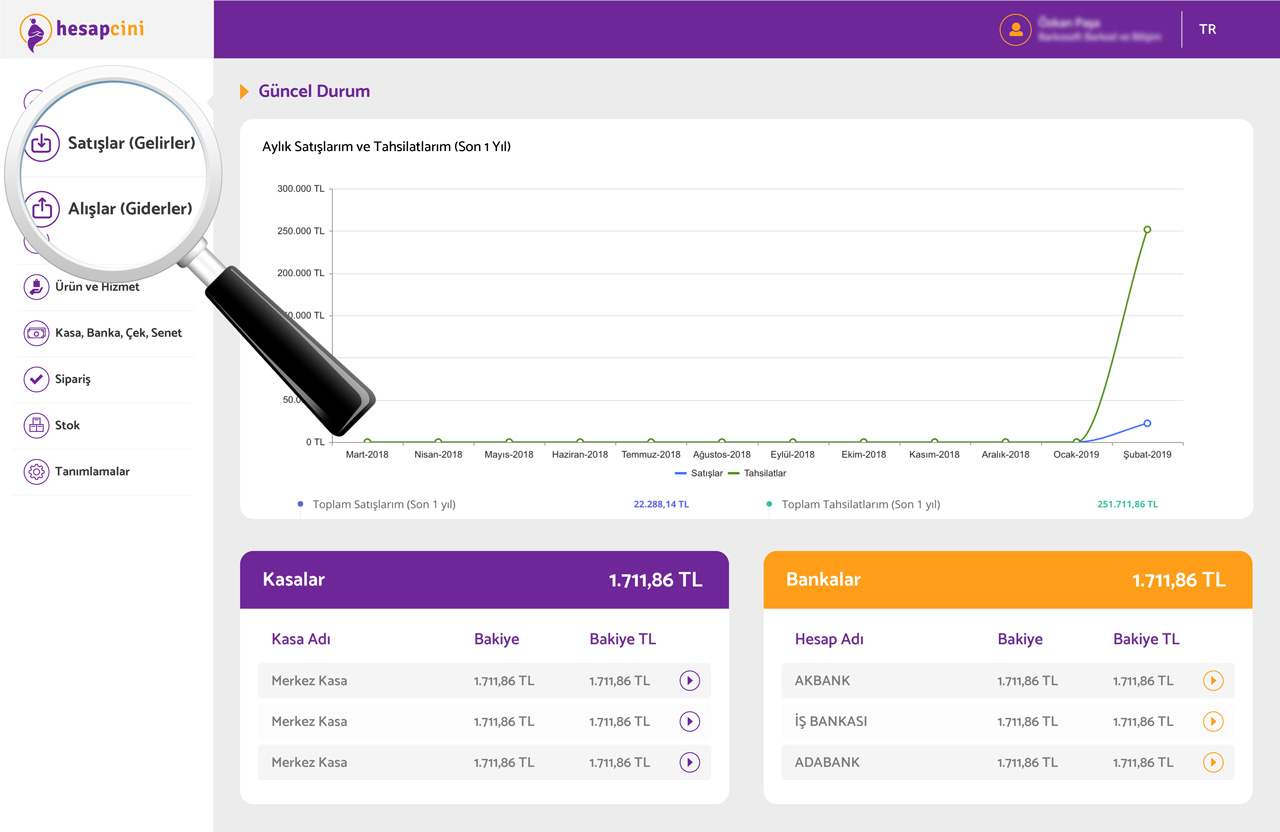Open Kasa, Banka, Çek, Senet menu
Screen dimensions: 1280x832
click(118, 333)
